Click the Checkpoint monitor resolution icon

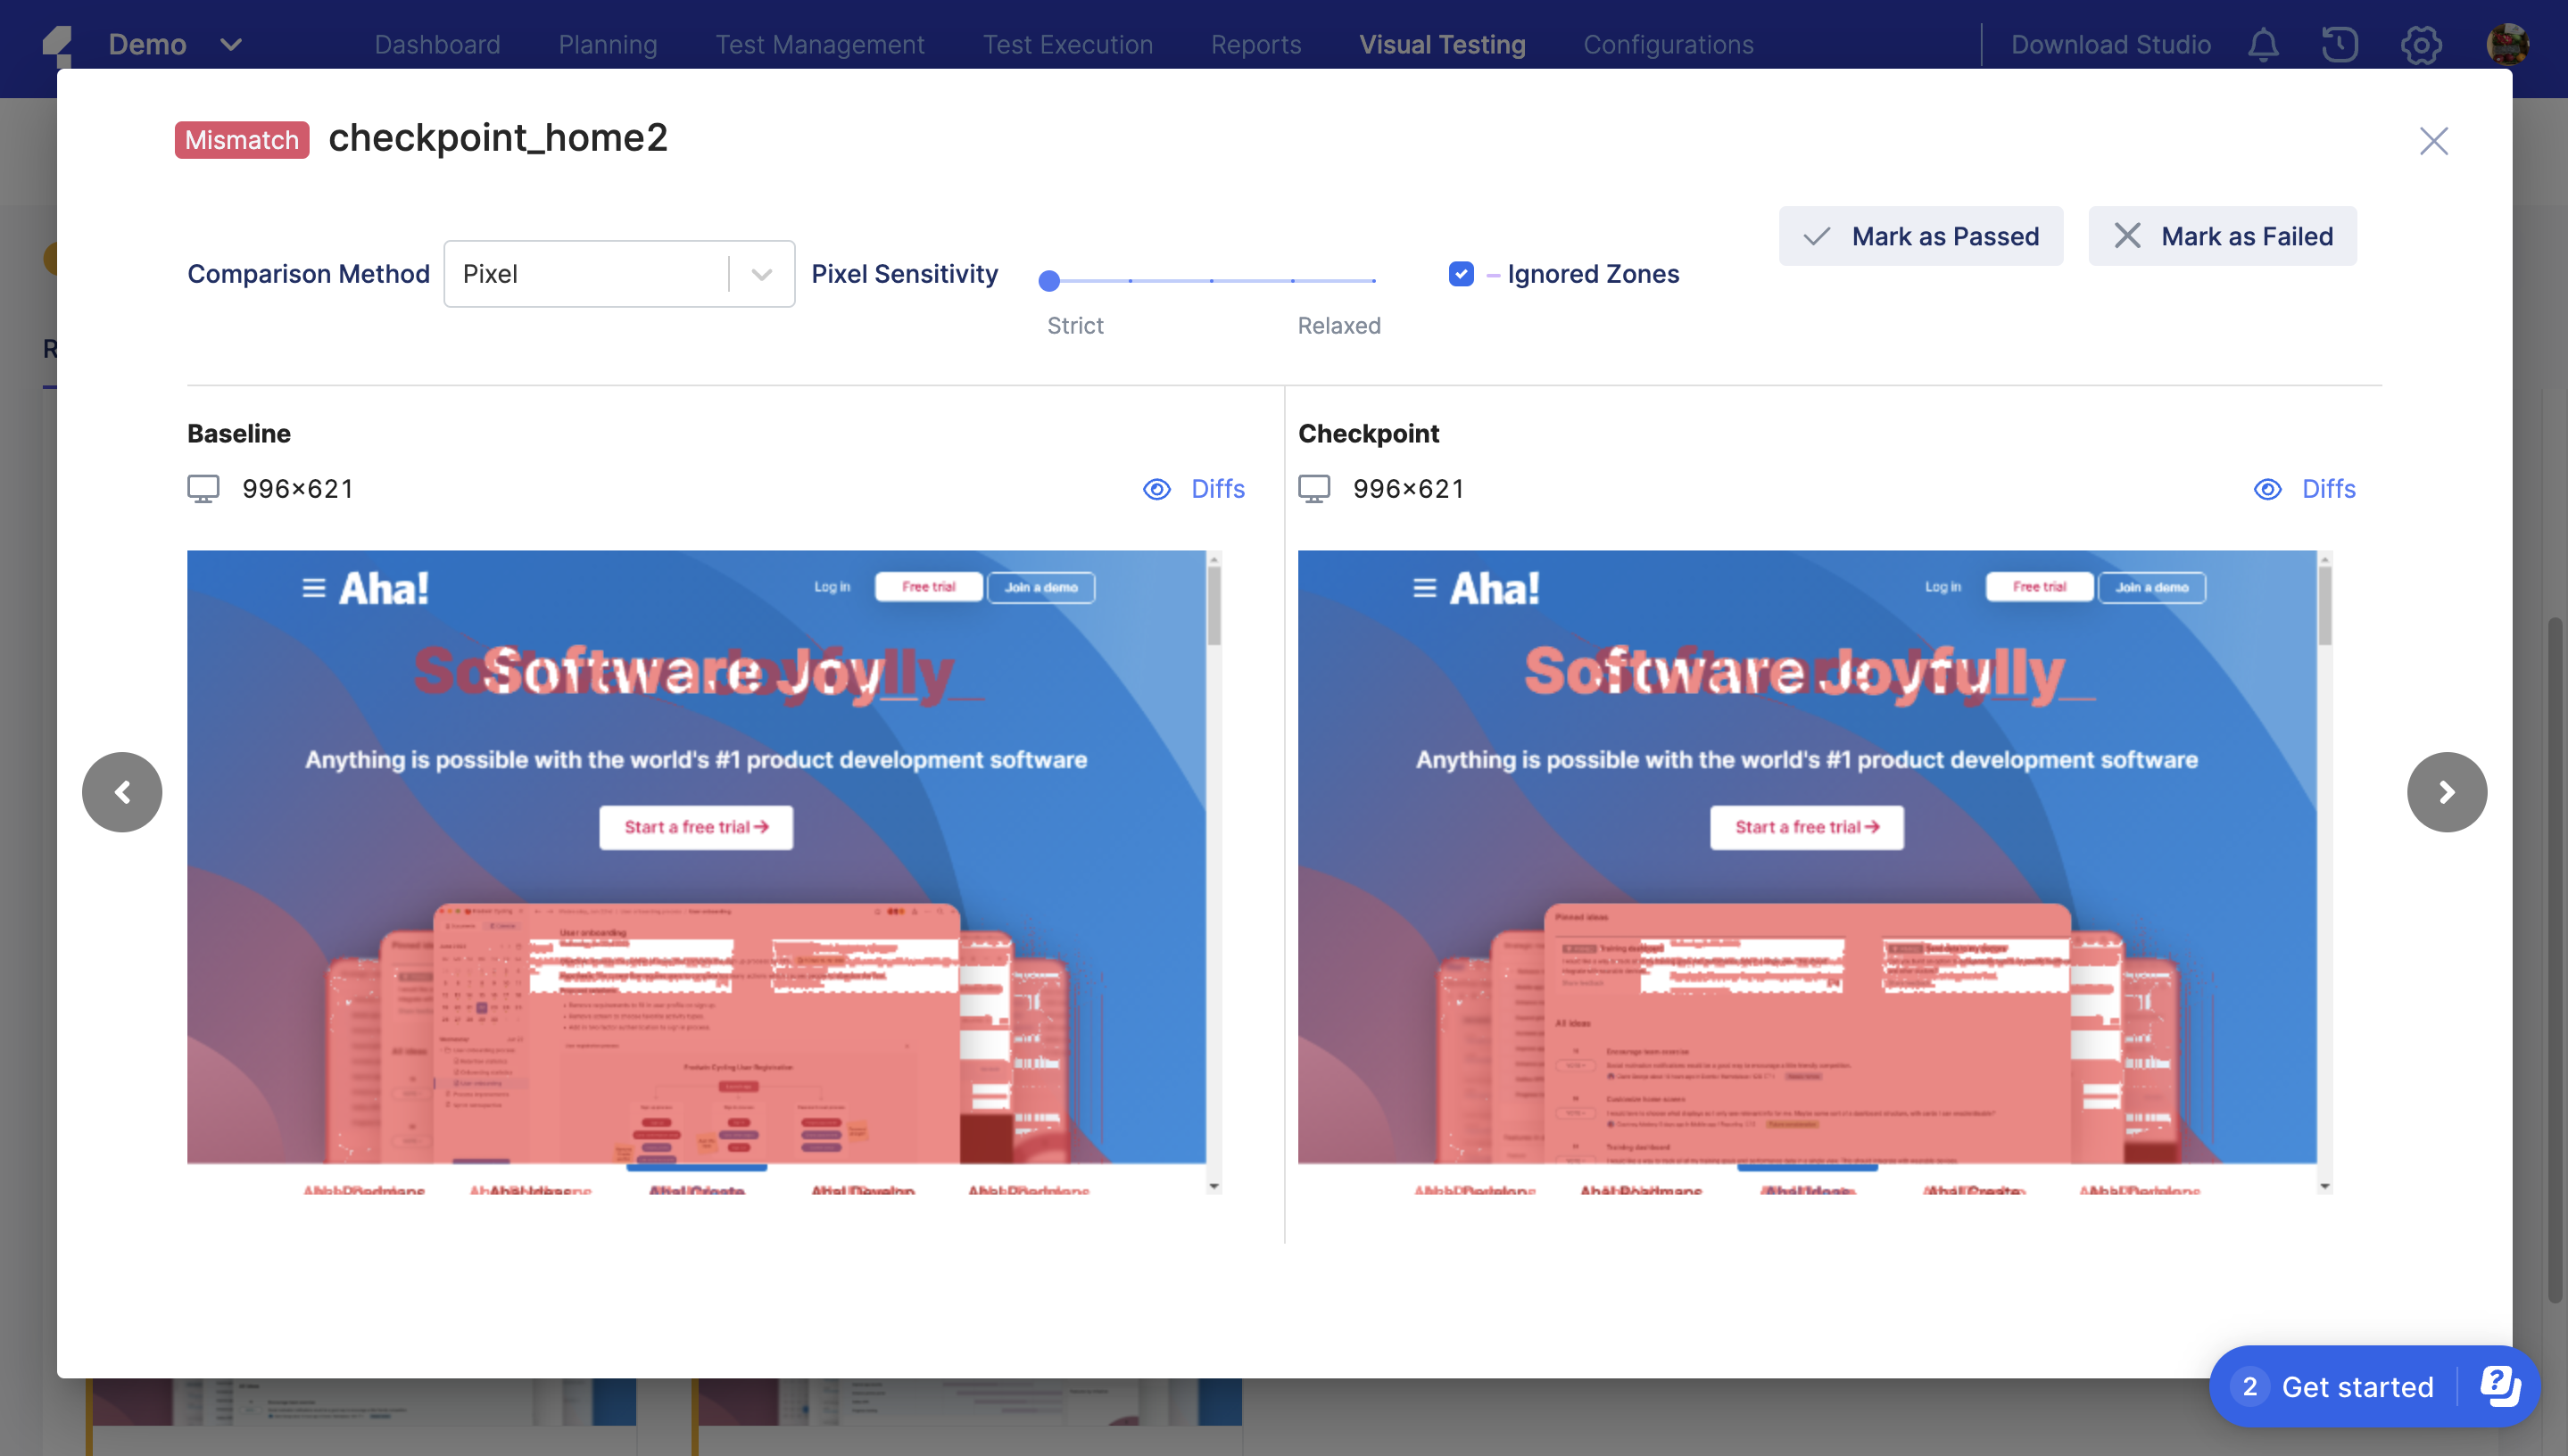click(x=1314, y=489)
